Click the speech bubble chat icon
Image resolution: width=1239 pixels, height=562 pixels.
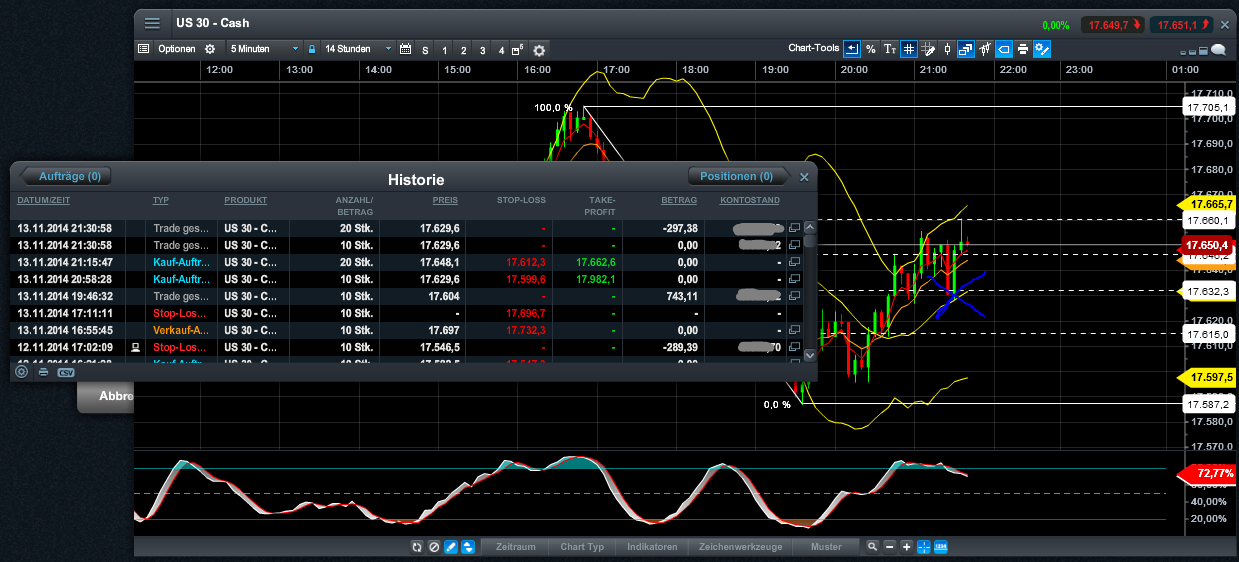point(1218,49)
